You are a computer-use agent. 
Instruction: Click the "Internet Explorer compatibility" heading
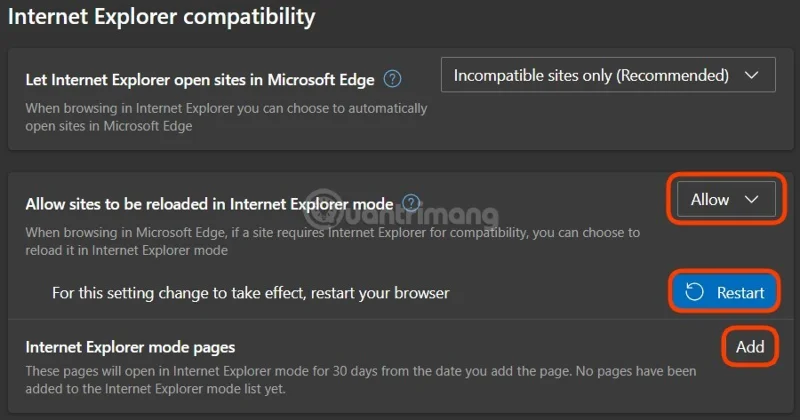tap(161, 17)
